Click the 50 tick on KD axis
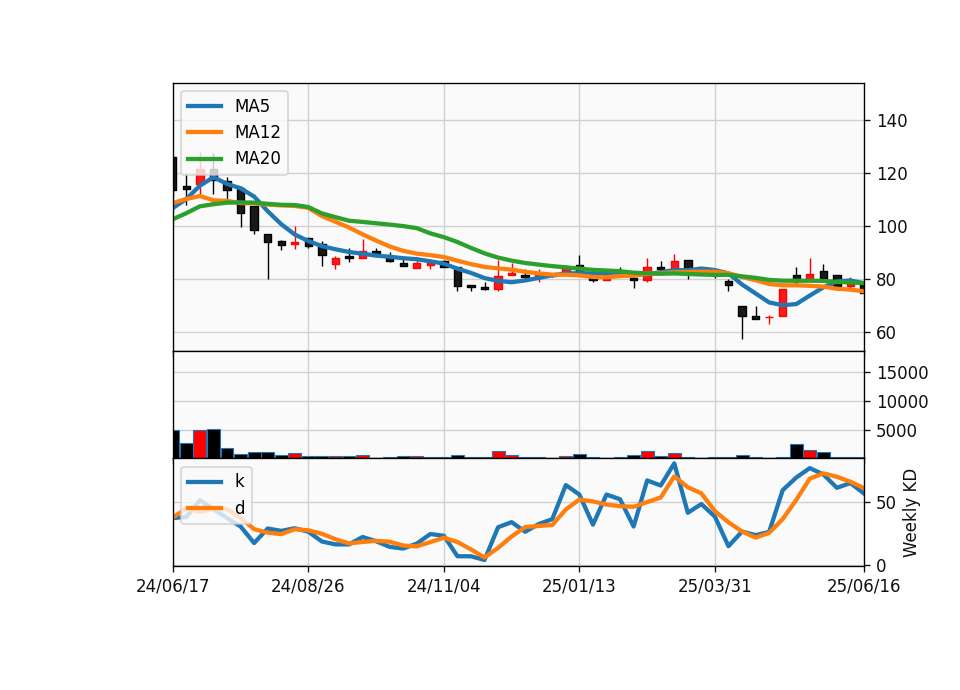The image size is (960, 690). [x=887, y=503]
